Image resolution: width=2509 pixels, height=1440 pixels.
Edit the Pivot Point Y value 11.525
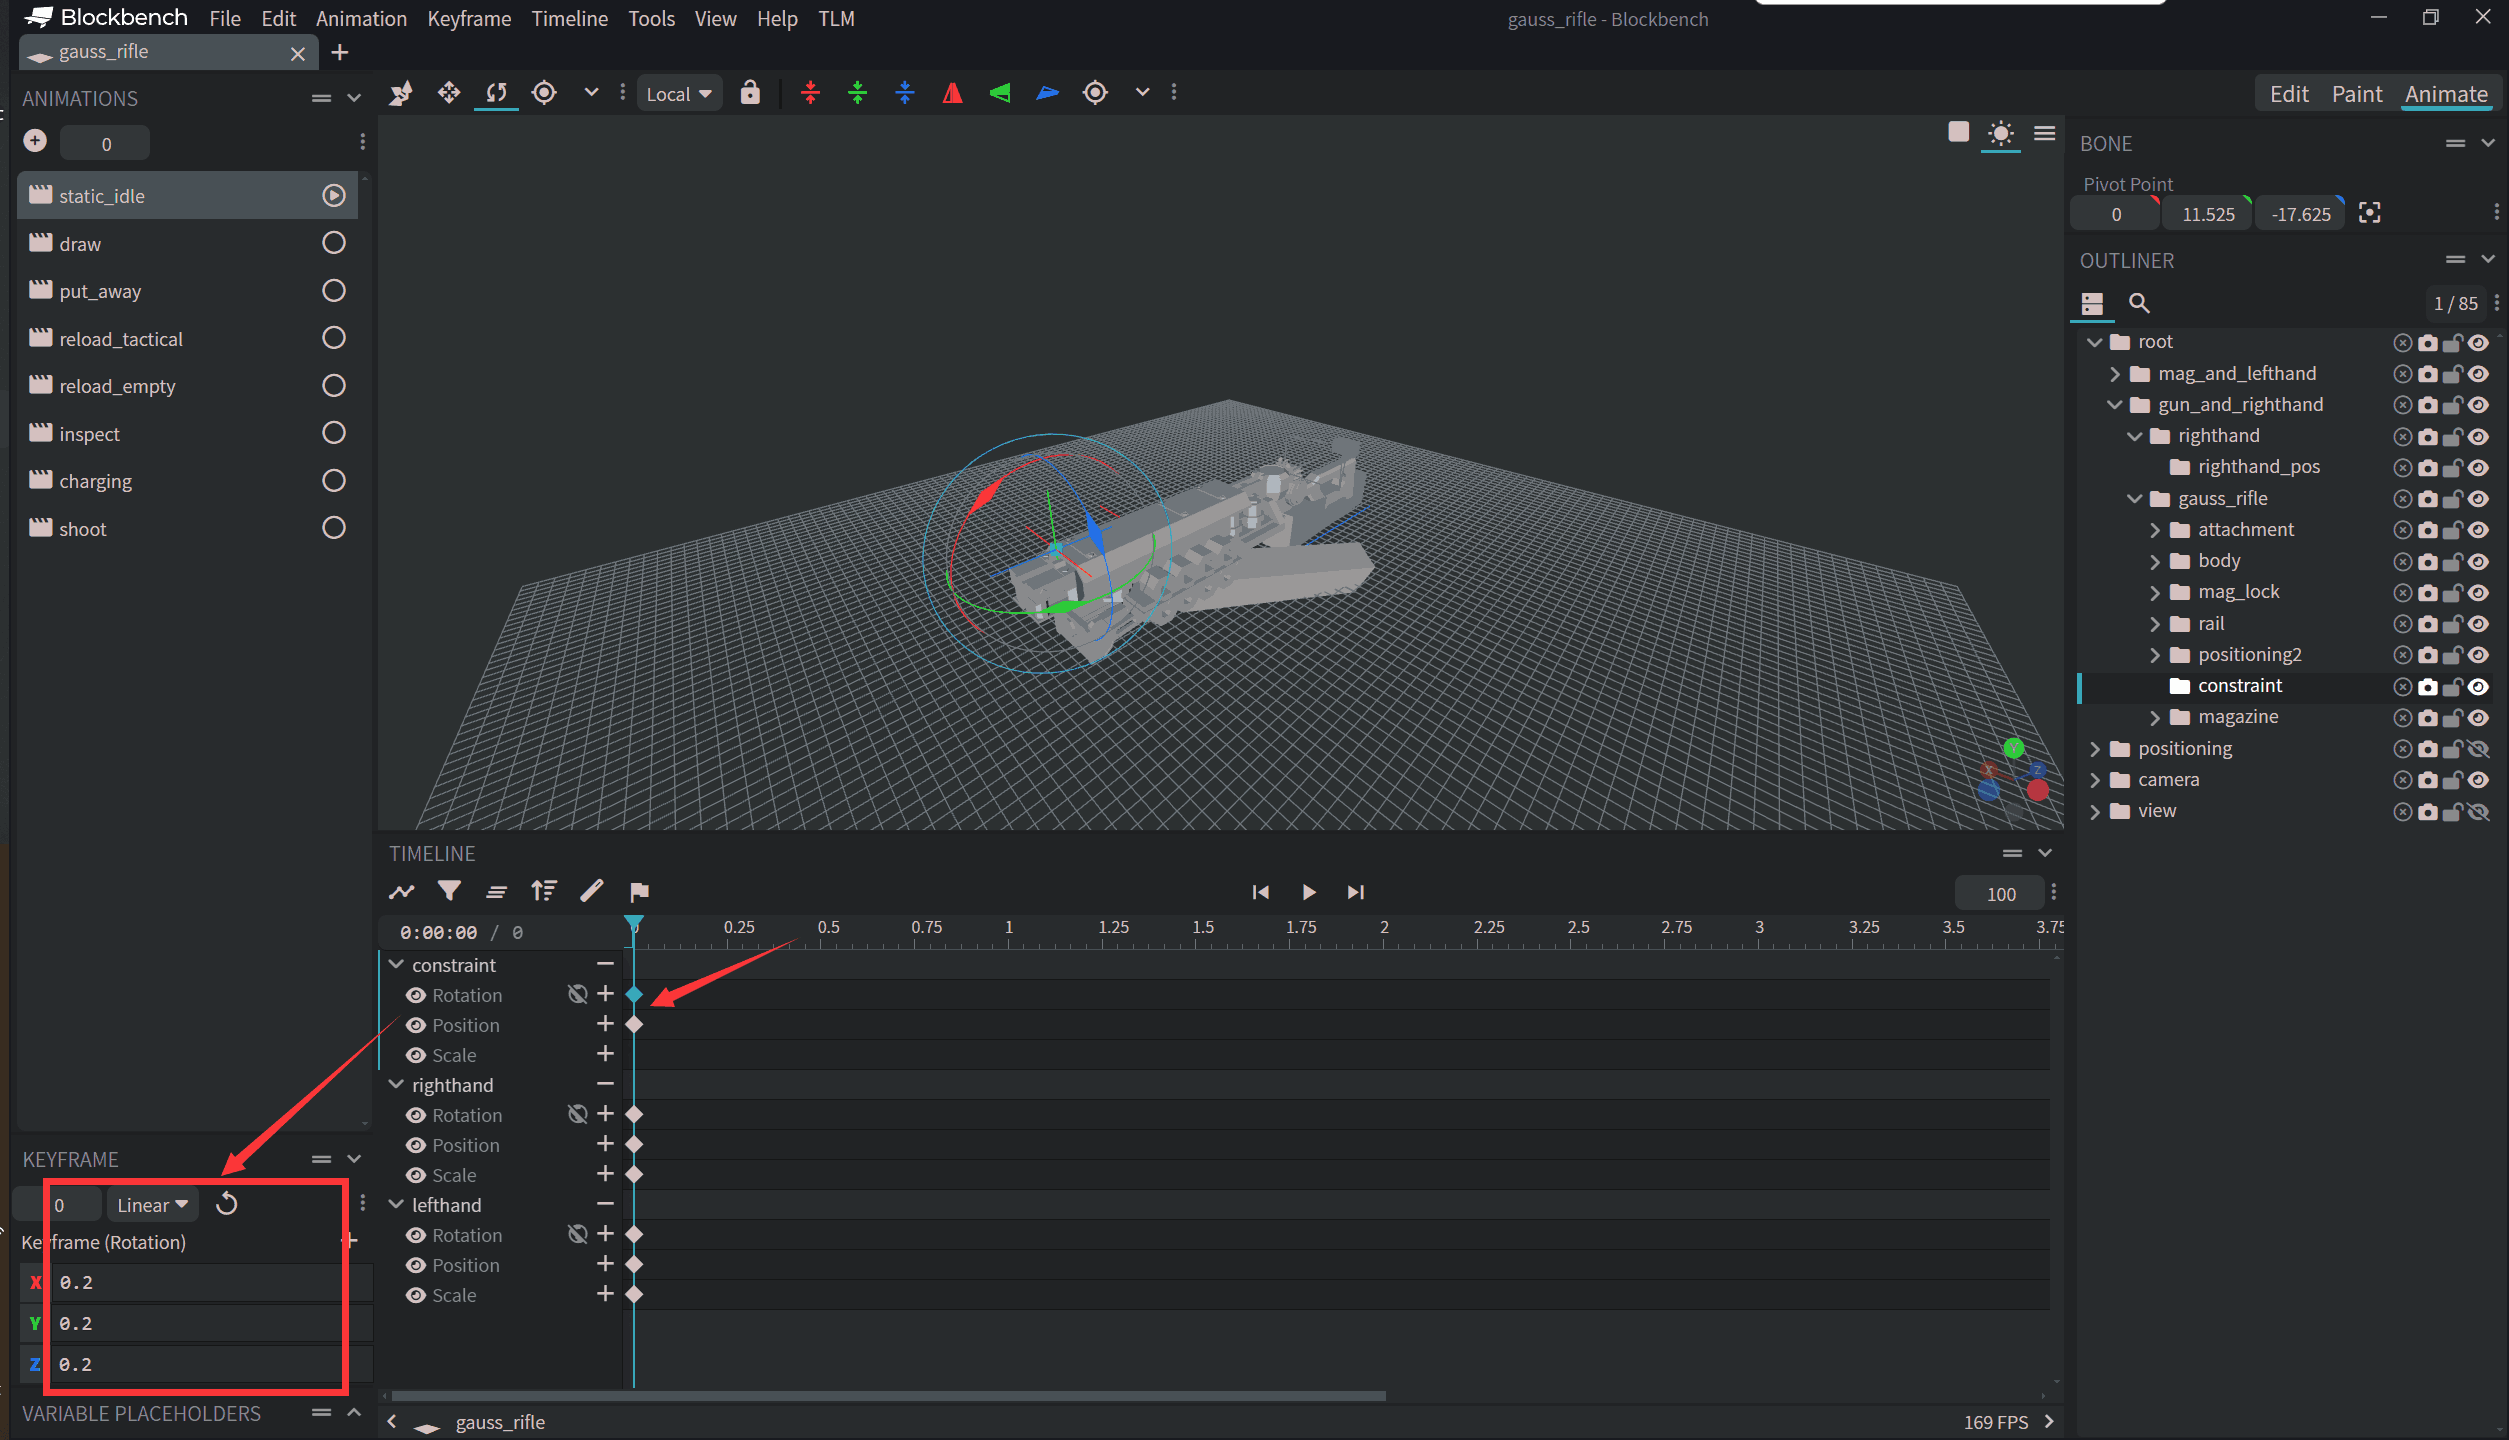tap(2207, 214)
